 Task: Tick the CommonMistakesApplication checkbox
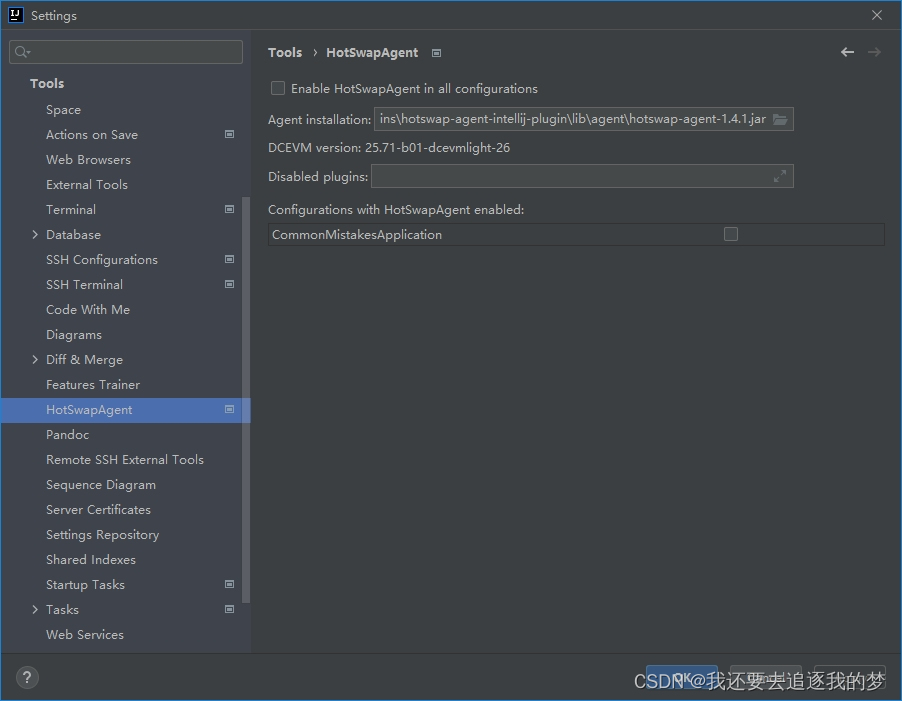pos(731,234)
